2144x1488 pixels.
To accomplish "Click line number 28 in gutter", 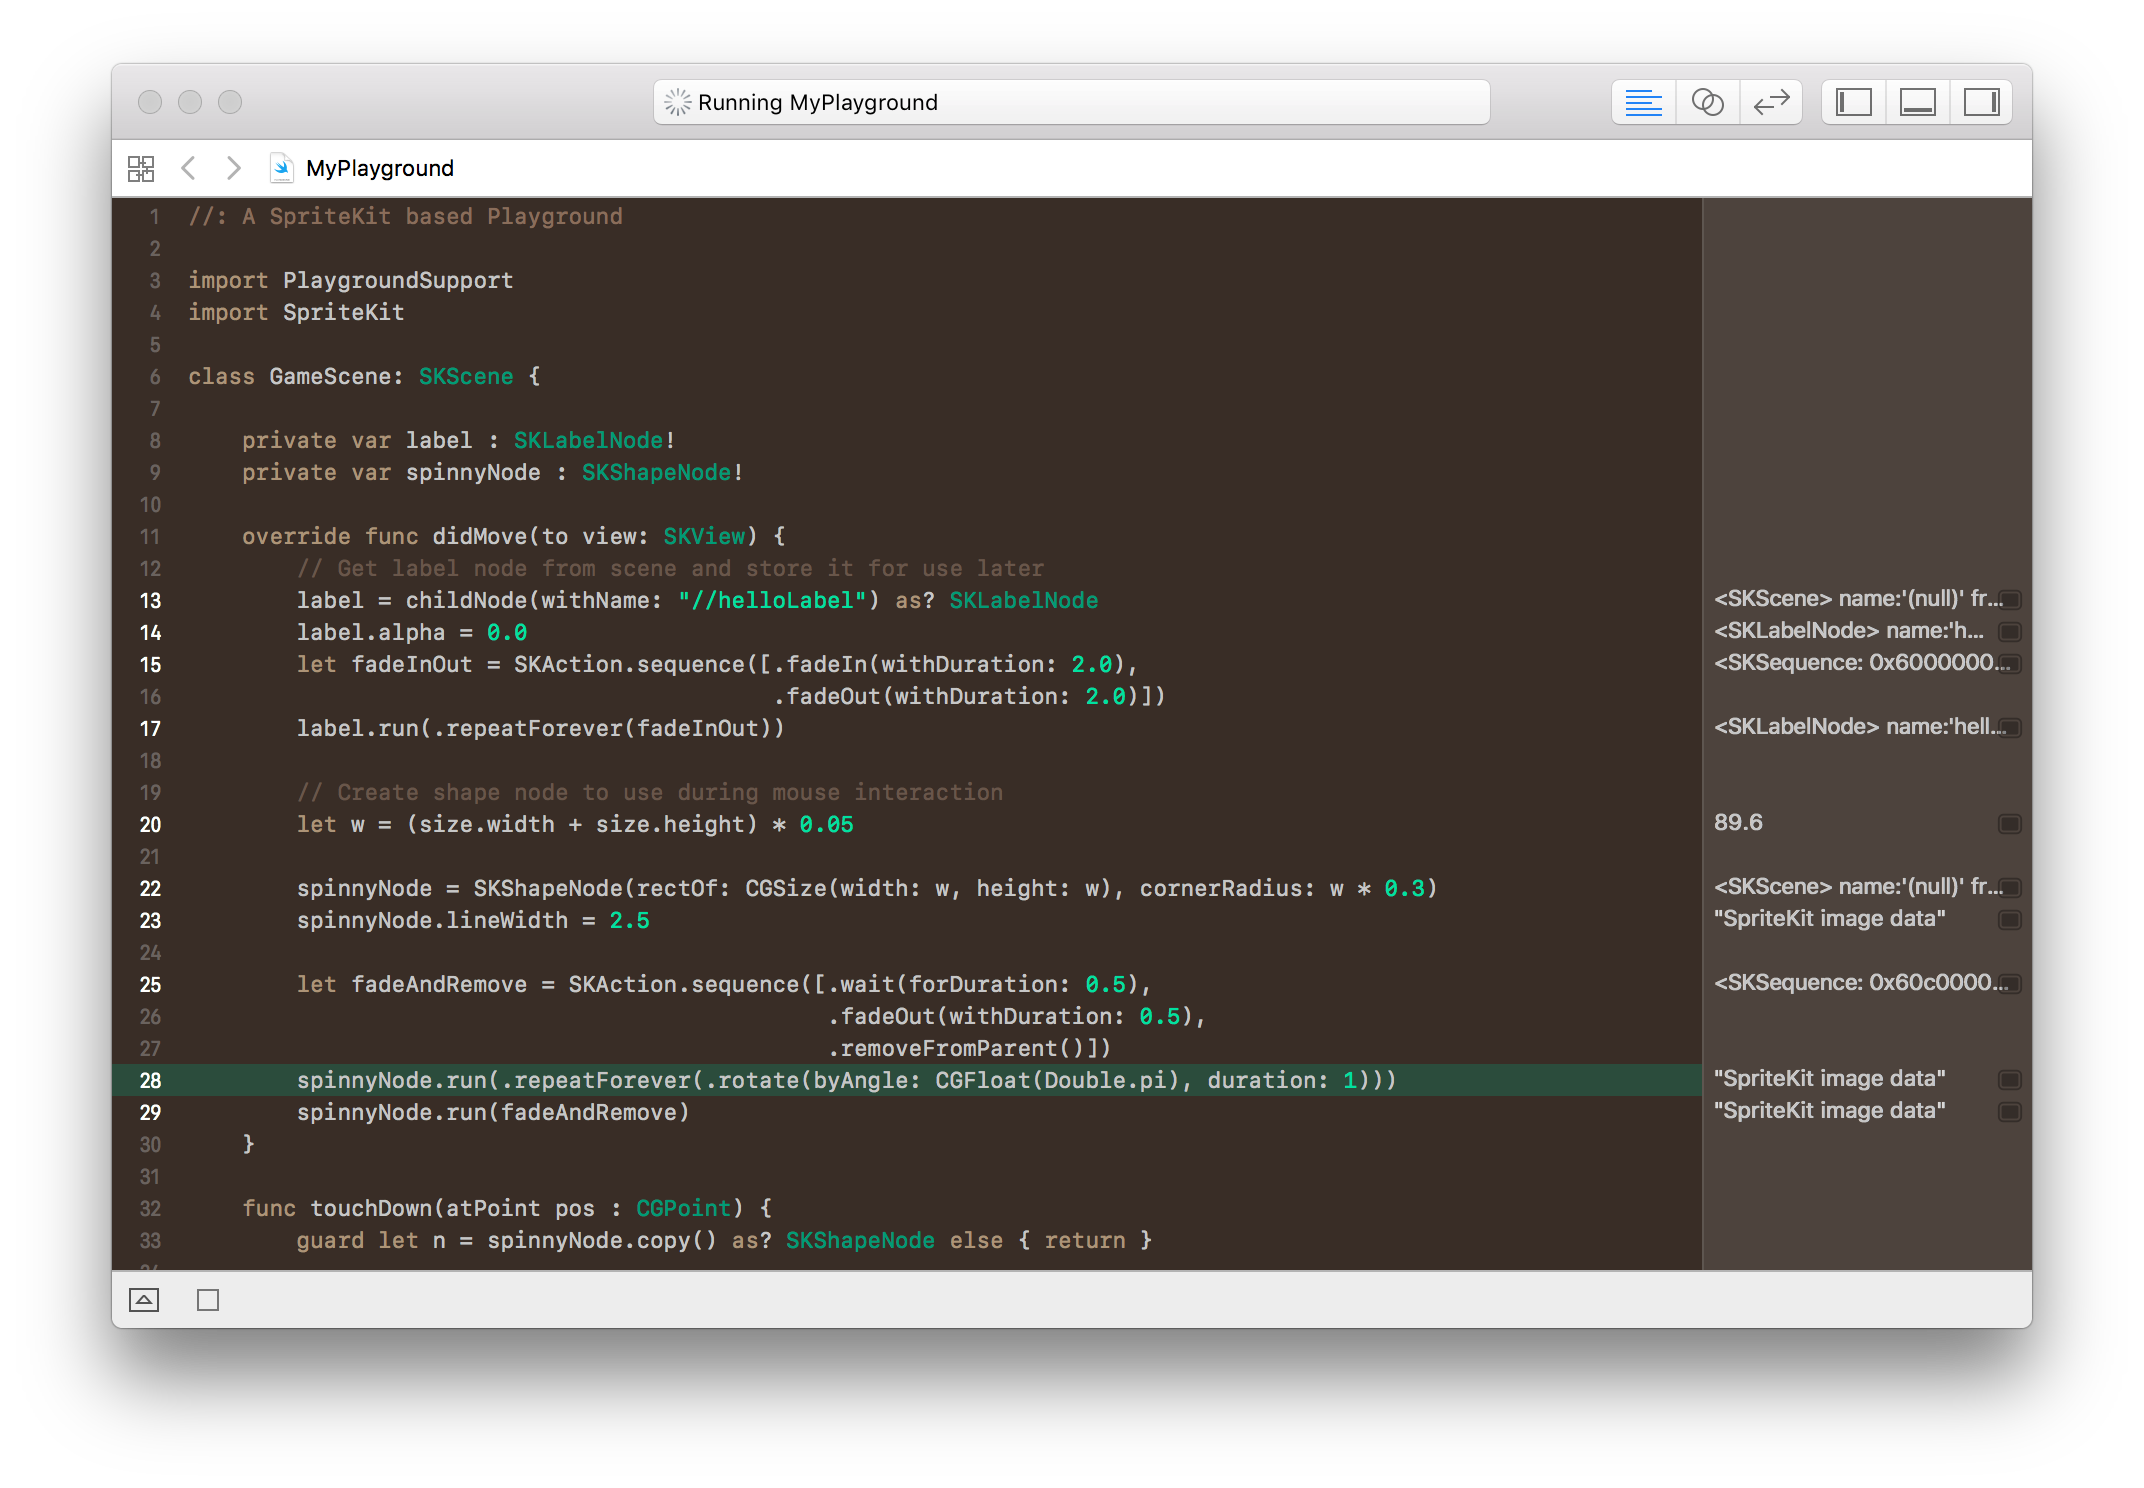I will click(150, 1080).
